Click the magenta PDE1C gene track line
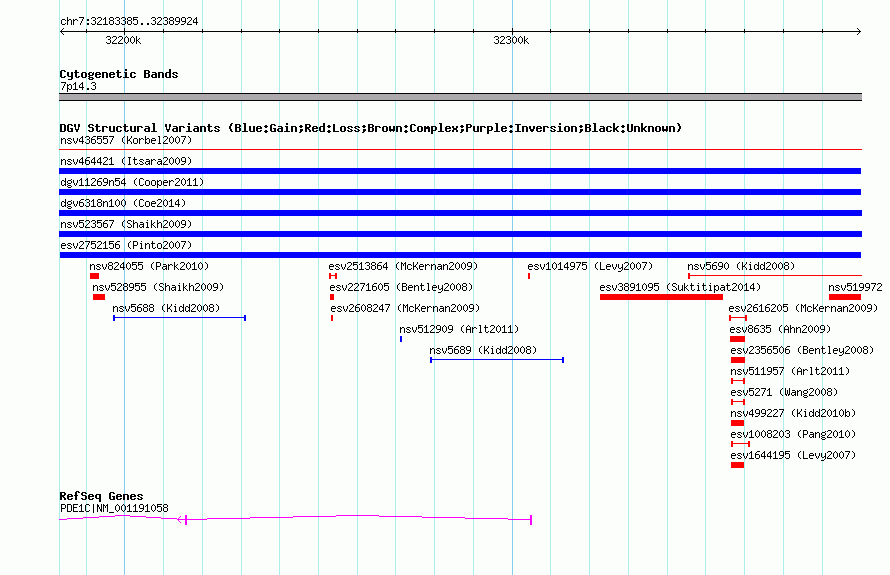This screenshot has height=575, width=890. coord(295,519)
